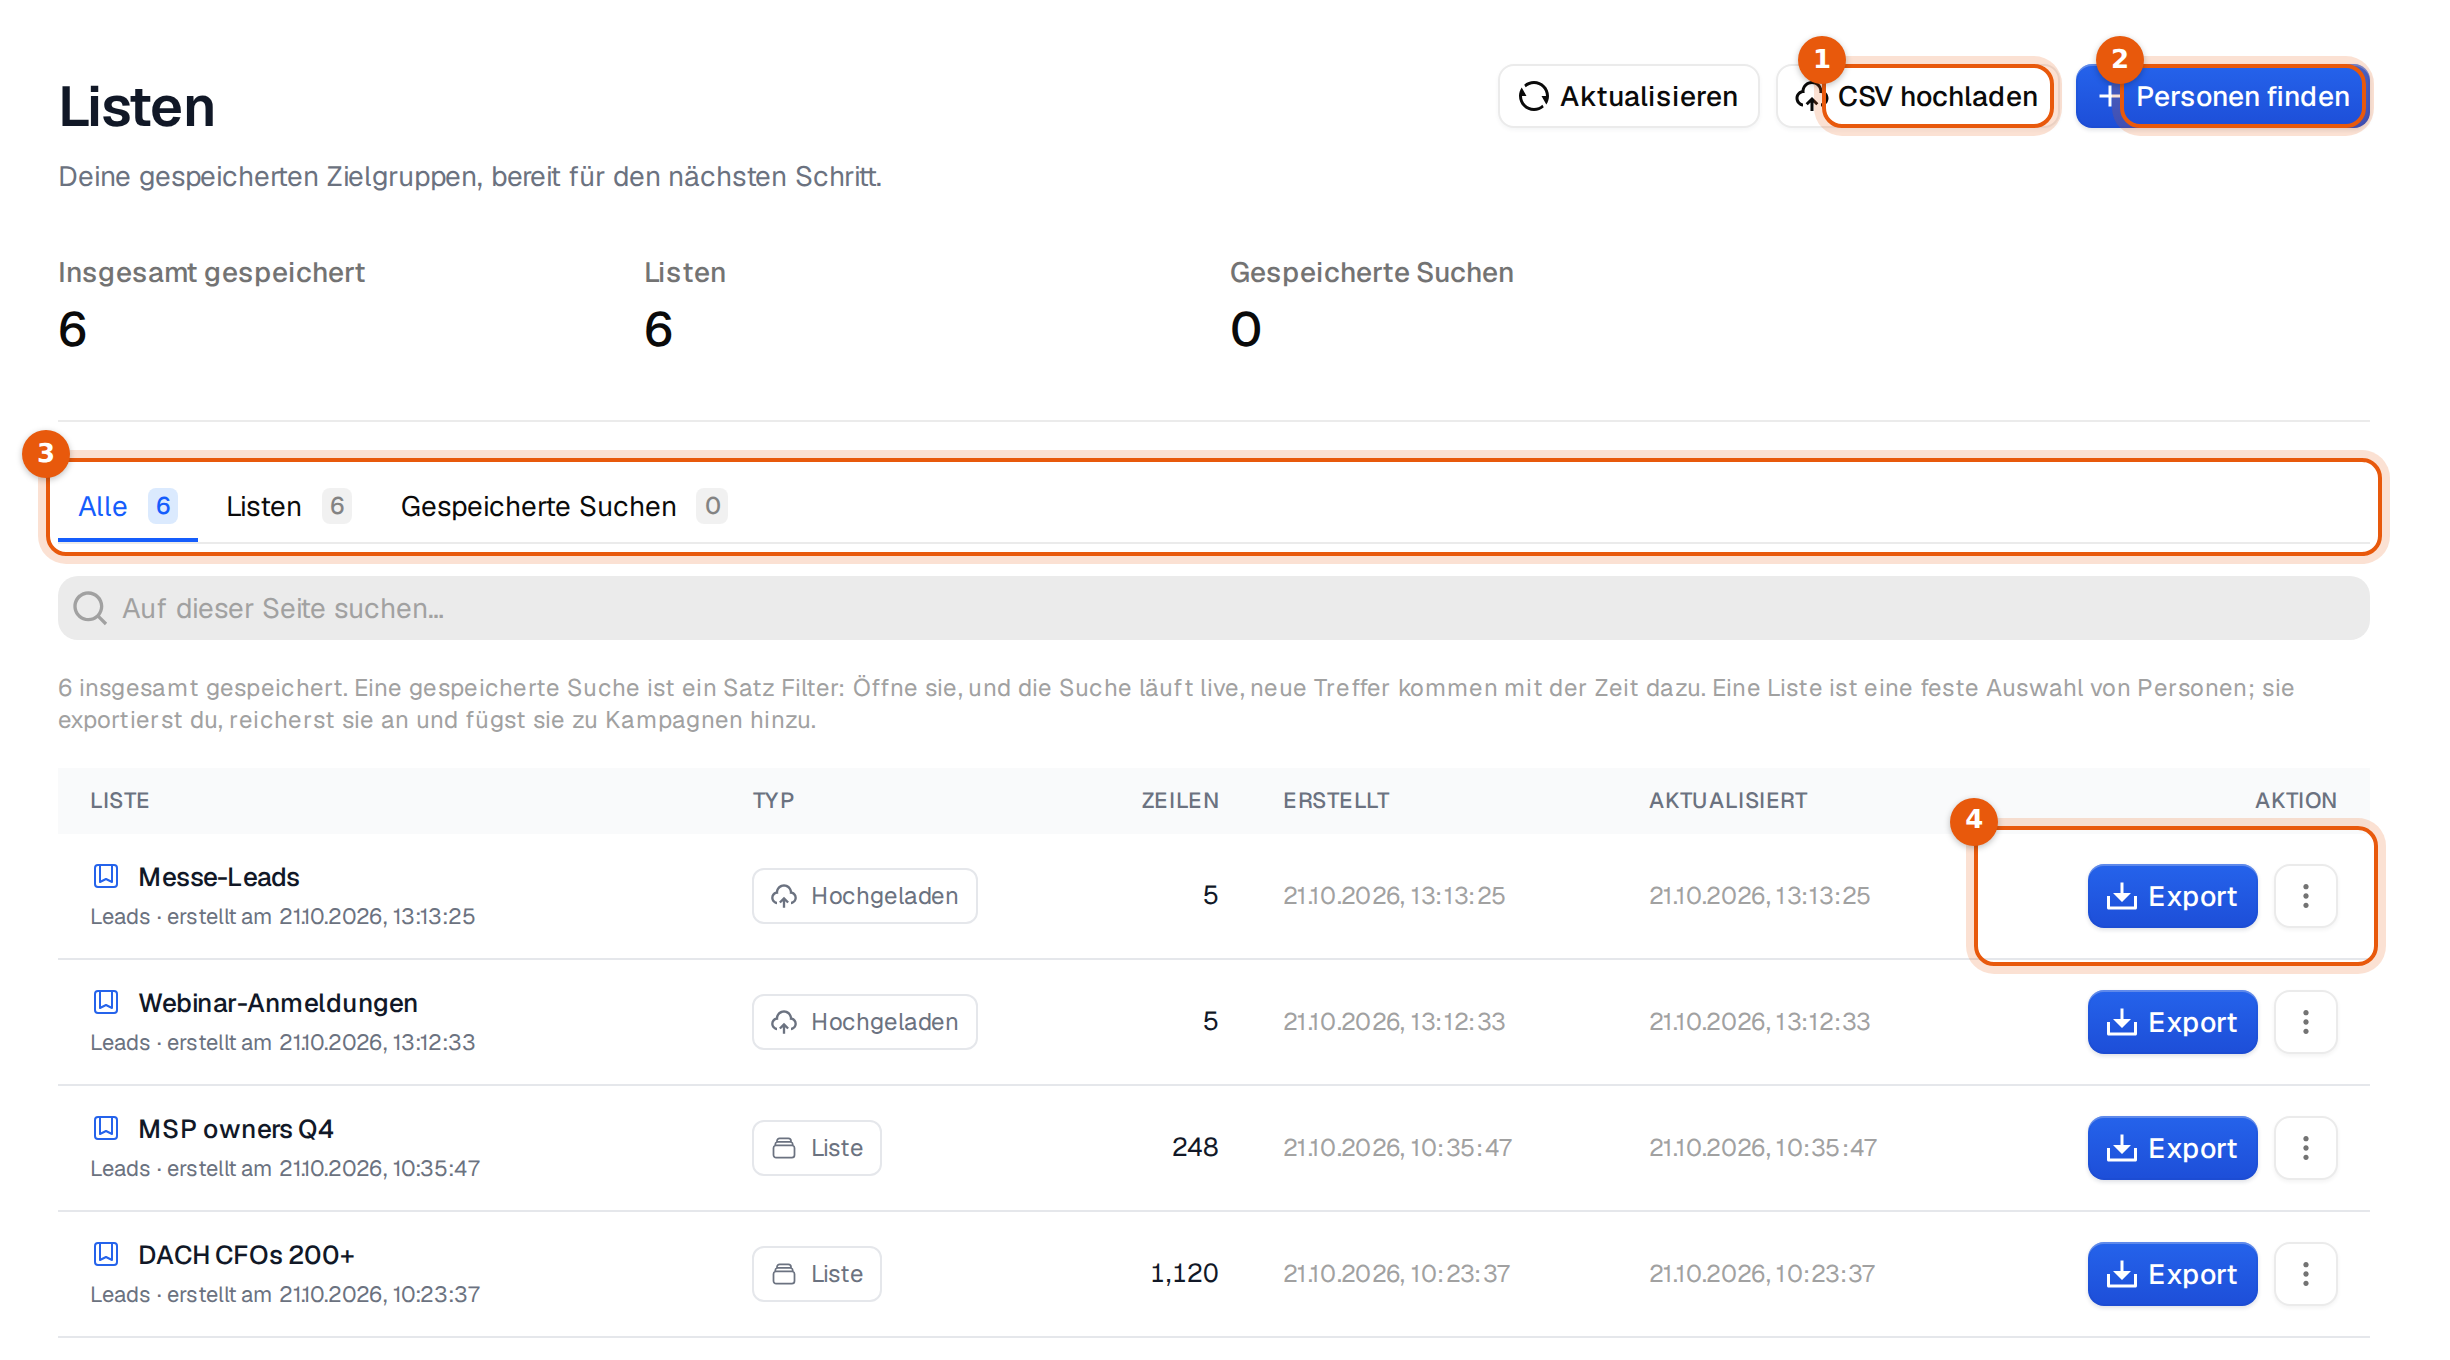2450x1360 pixels.
Task: Click the AKTUALISIERT column header
Action: (x=1728, y=801)
